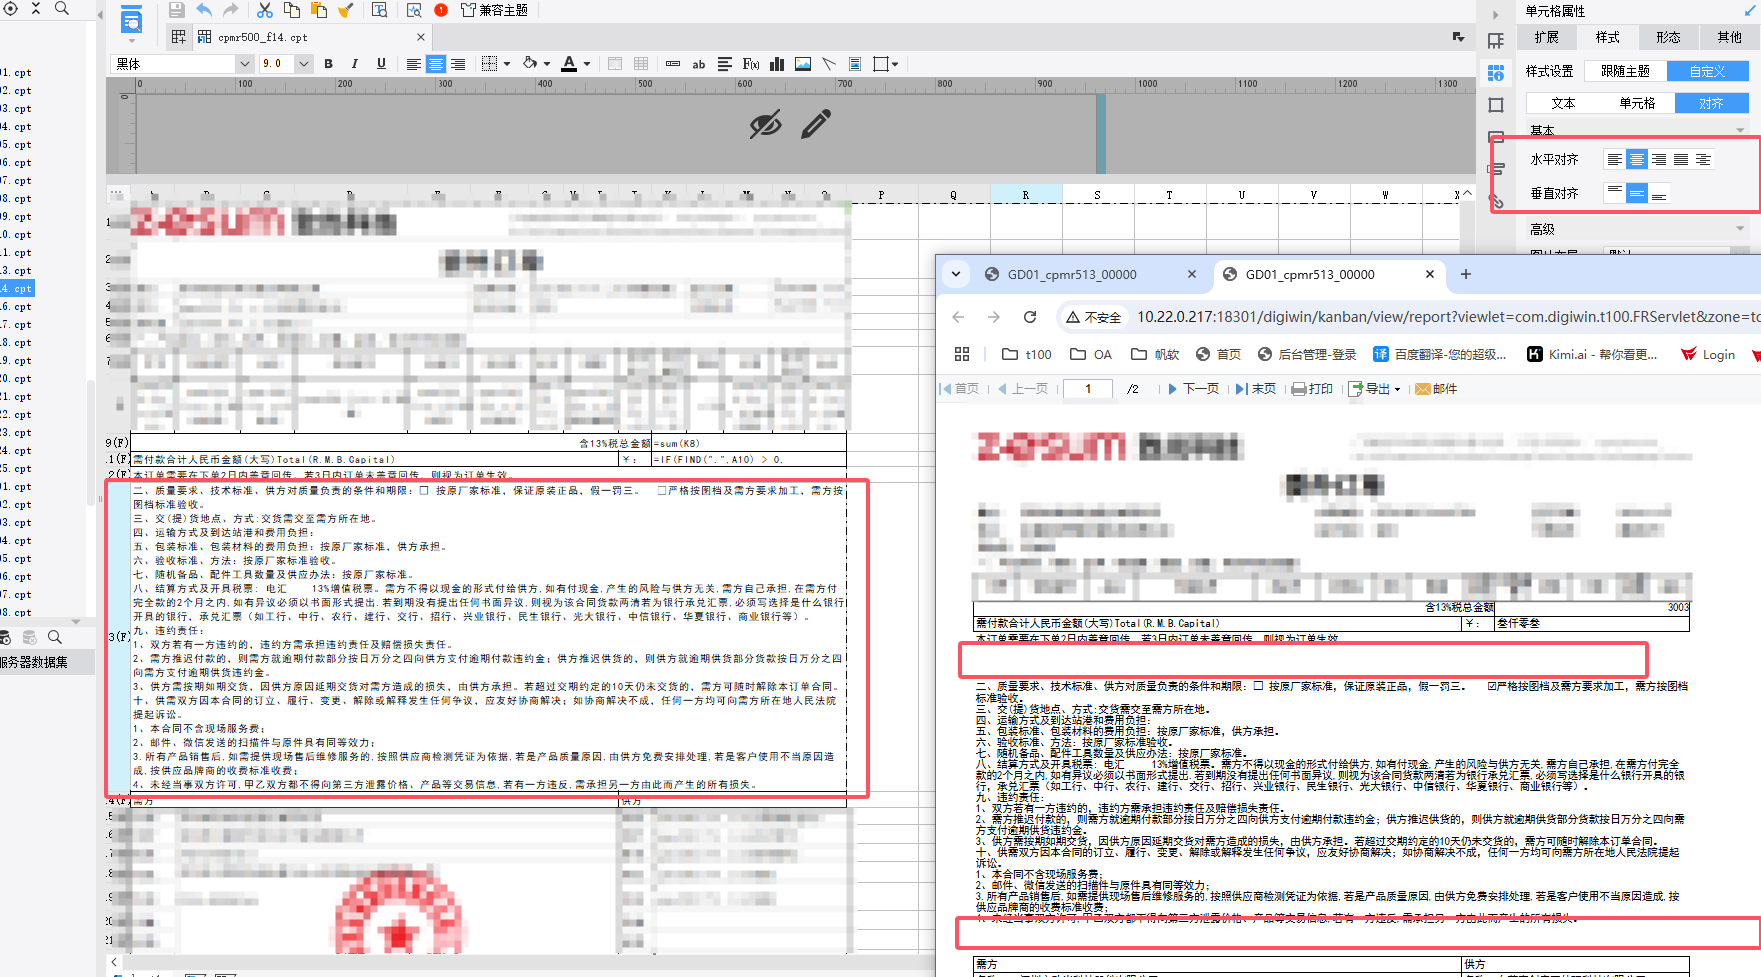Paste from the clipboard icon
The width and height of the screenshot is (1761, 977).
[319, 10]
